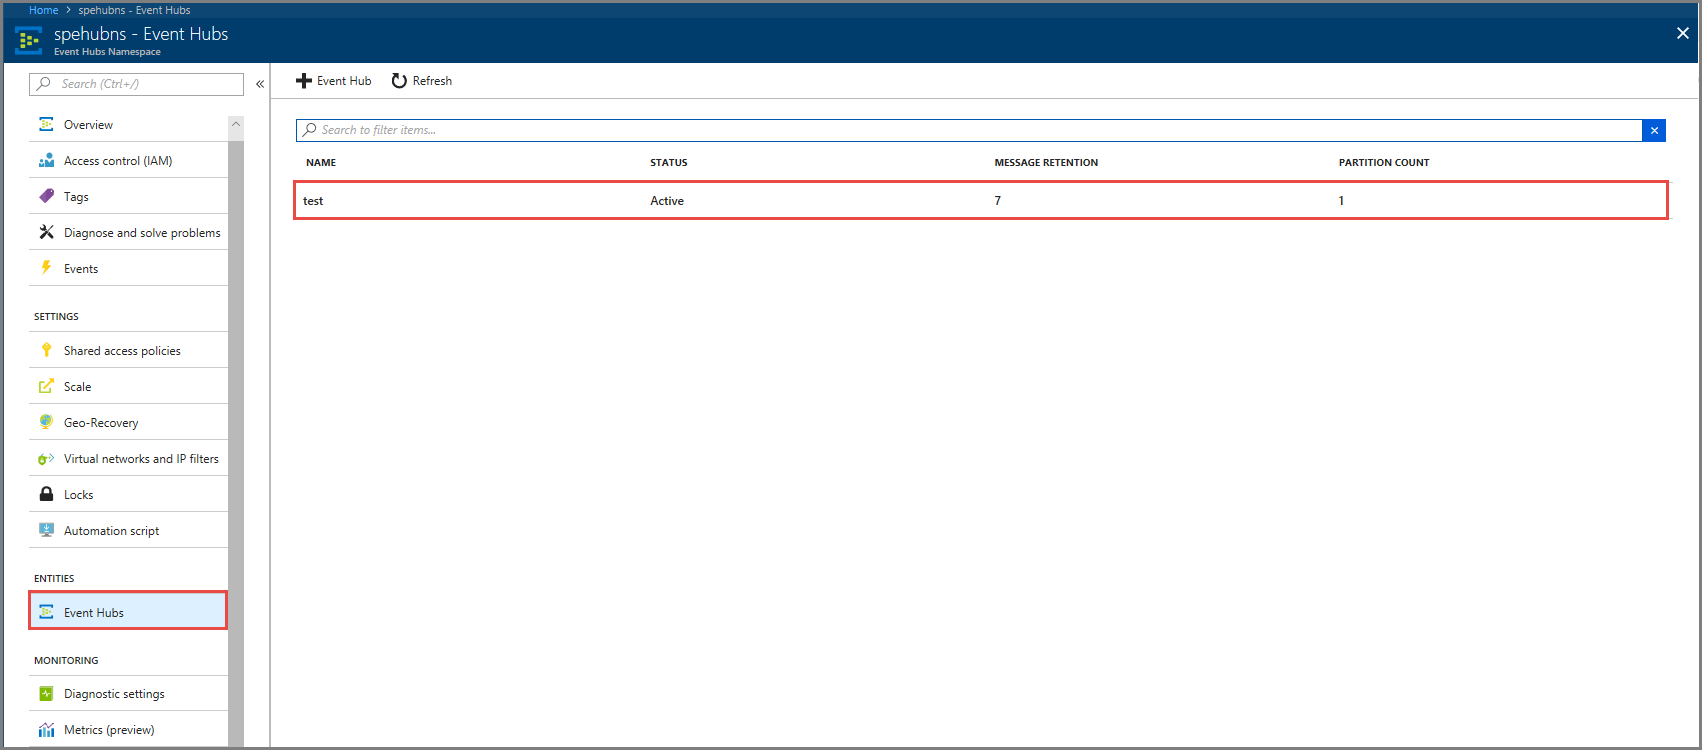Click the Access control (IAM) icon
Viewport: 1702px width, 750px height.
(46, 161)
